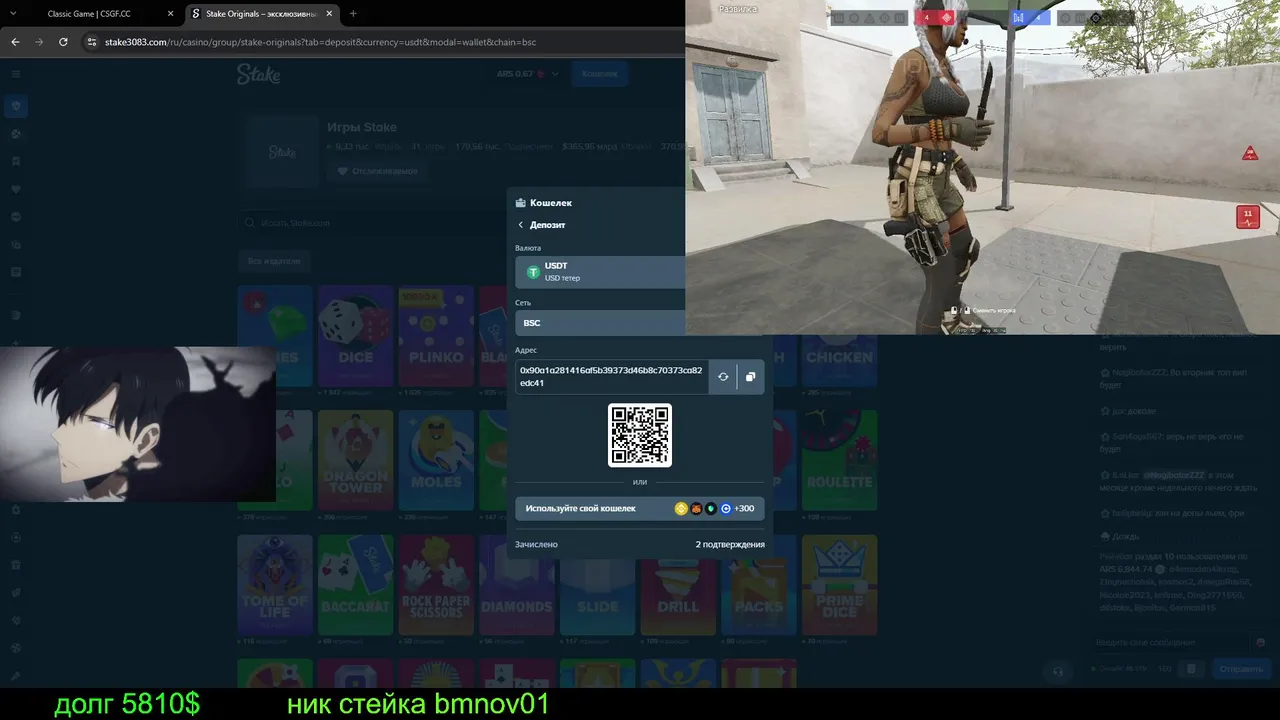Copy the USDT deposit address

(x=750, y=377)
